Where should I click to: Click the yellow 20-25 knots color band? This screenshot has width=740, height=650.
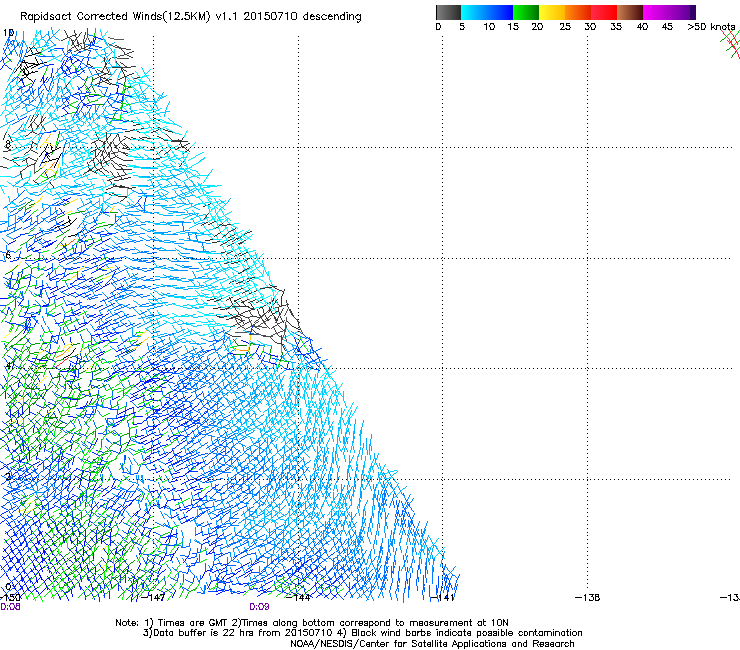click(552, 12)
